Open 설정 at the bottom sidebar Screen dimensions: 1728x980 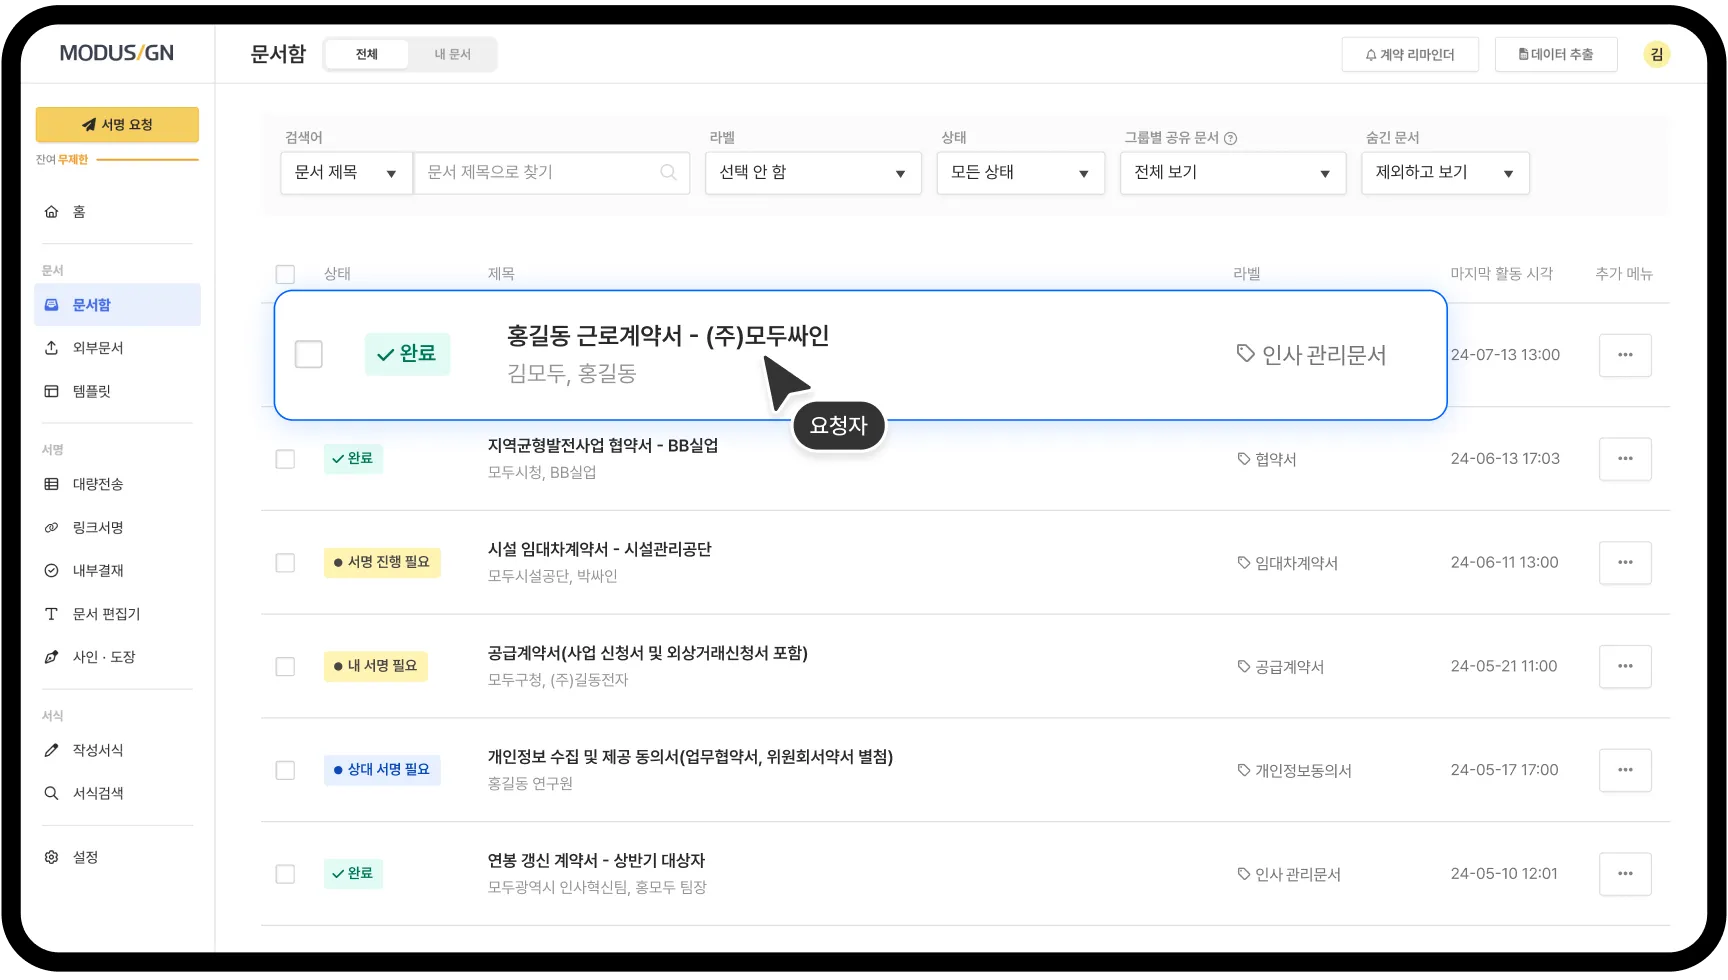click(x=84, y=856)
